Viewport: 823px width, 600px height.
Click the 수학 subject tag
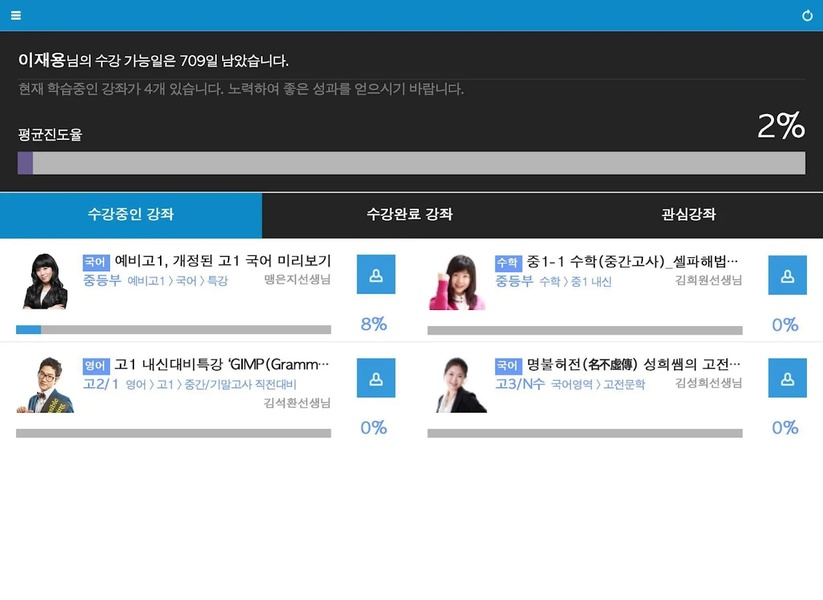pyautogui.click(x=508, y=262)
